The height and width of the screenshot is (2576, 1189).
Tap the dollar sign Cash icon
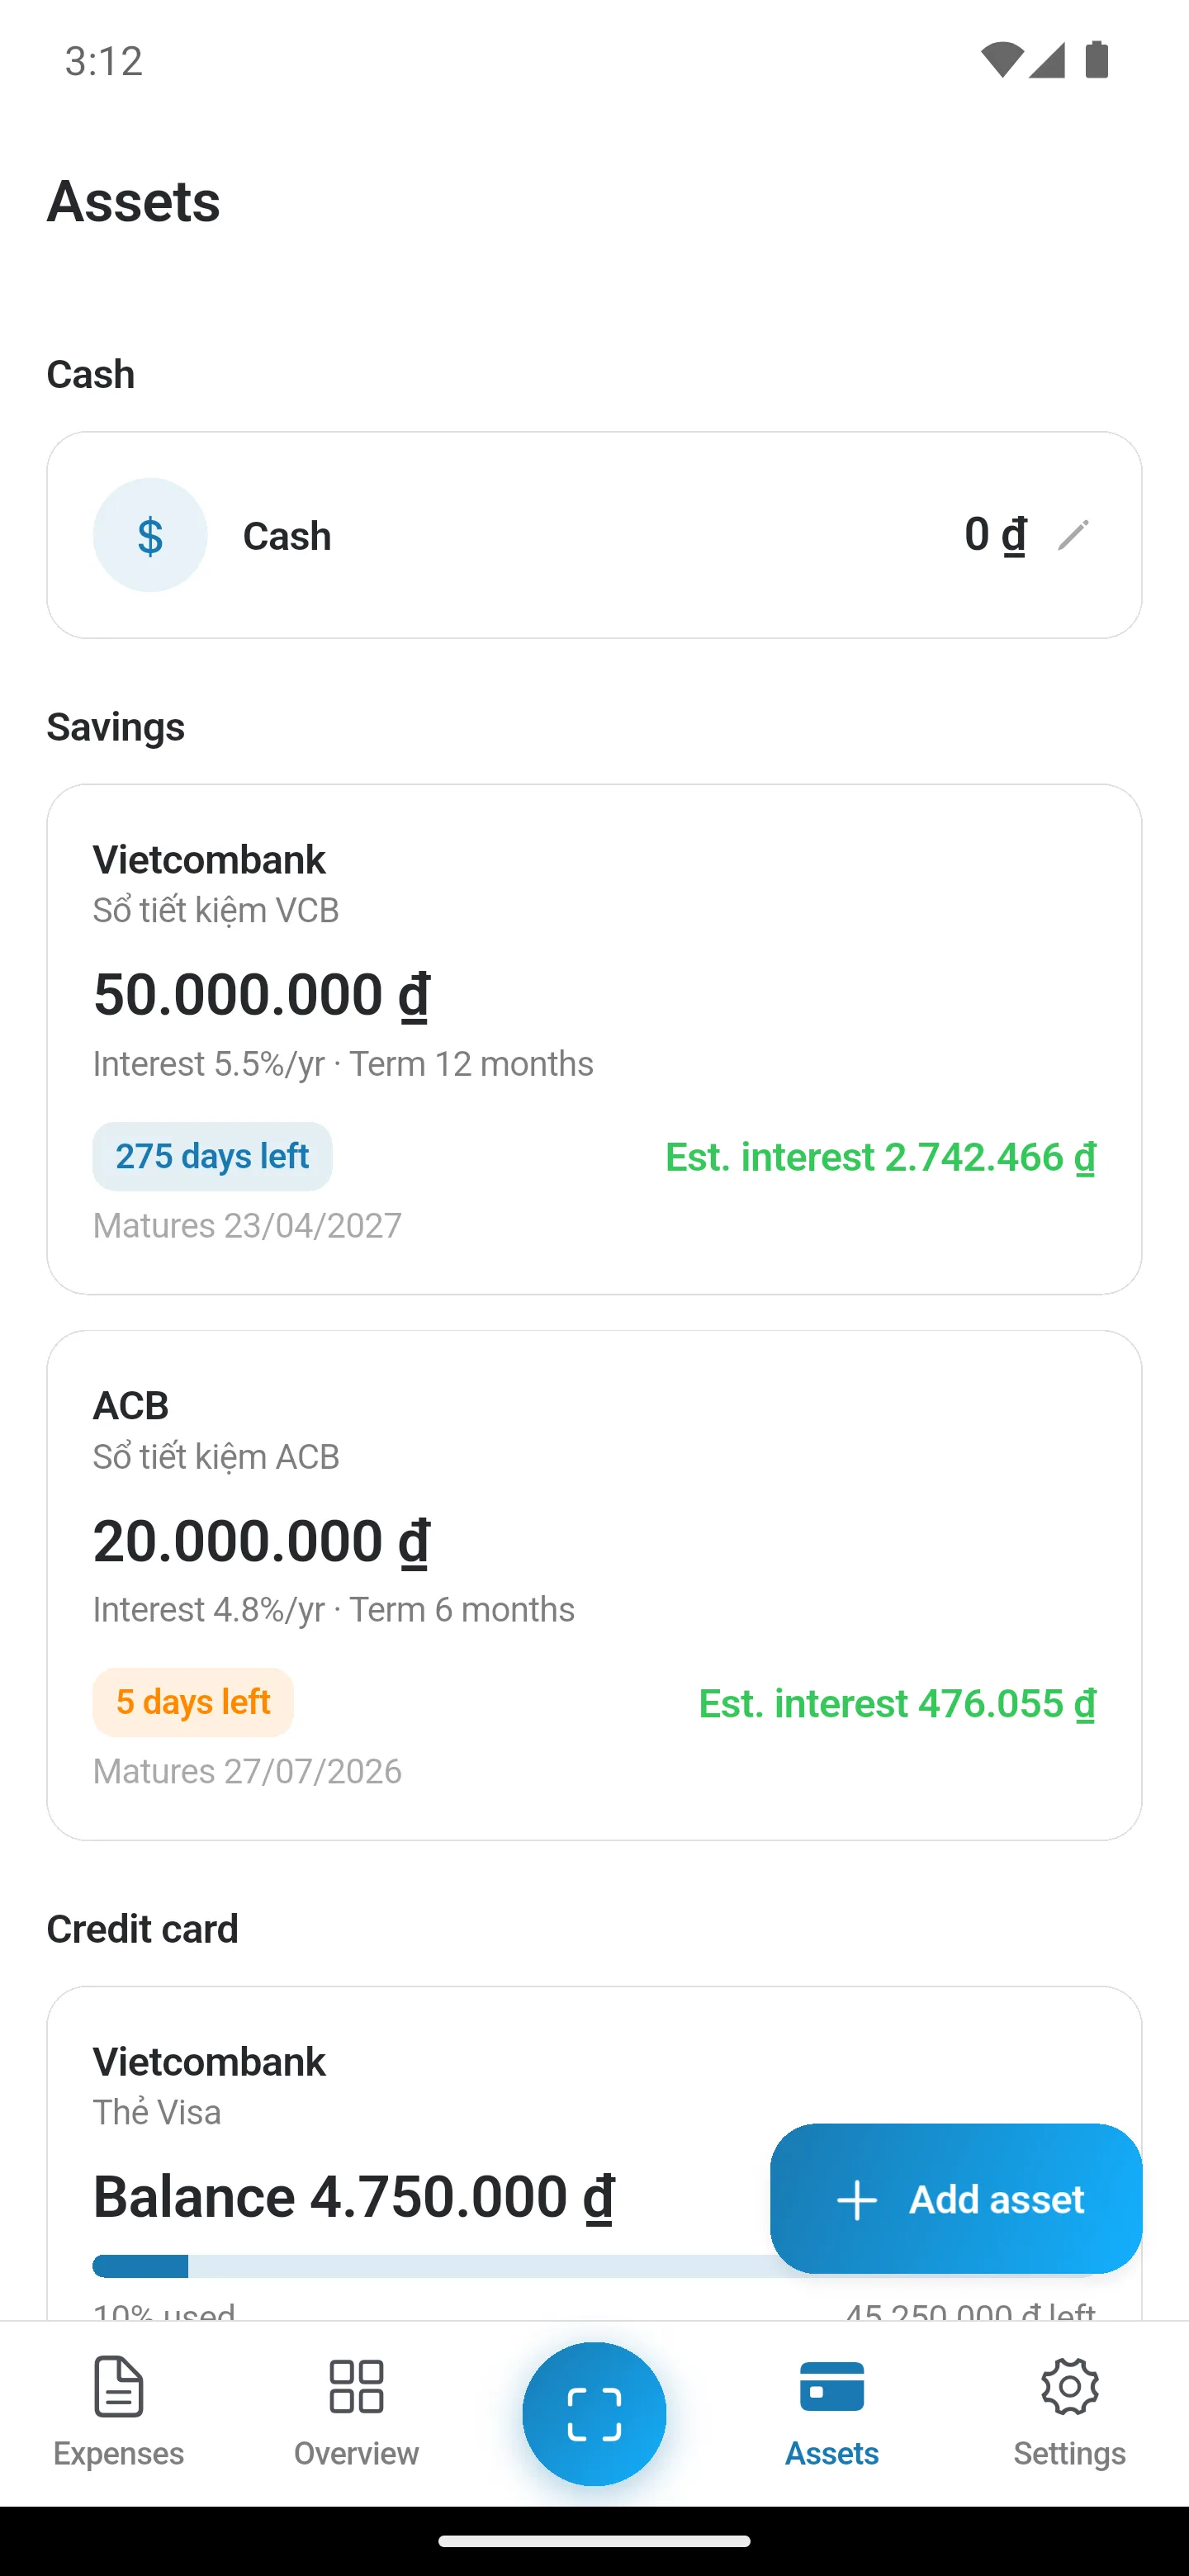tap(150, 535)
